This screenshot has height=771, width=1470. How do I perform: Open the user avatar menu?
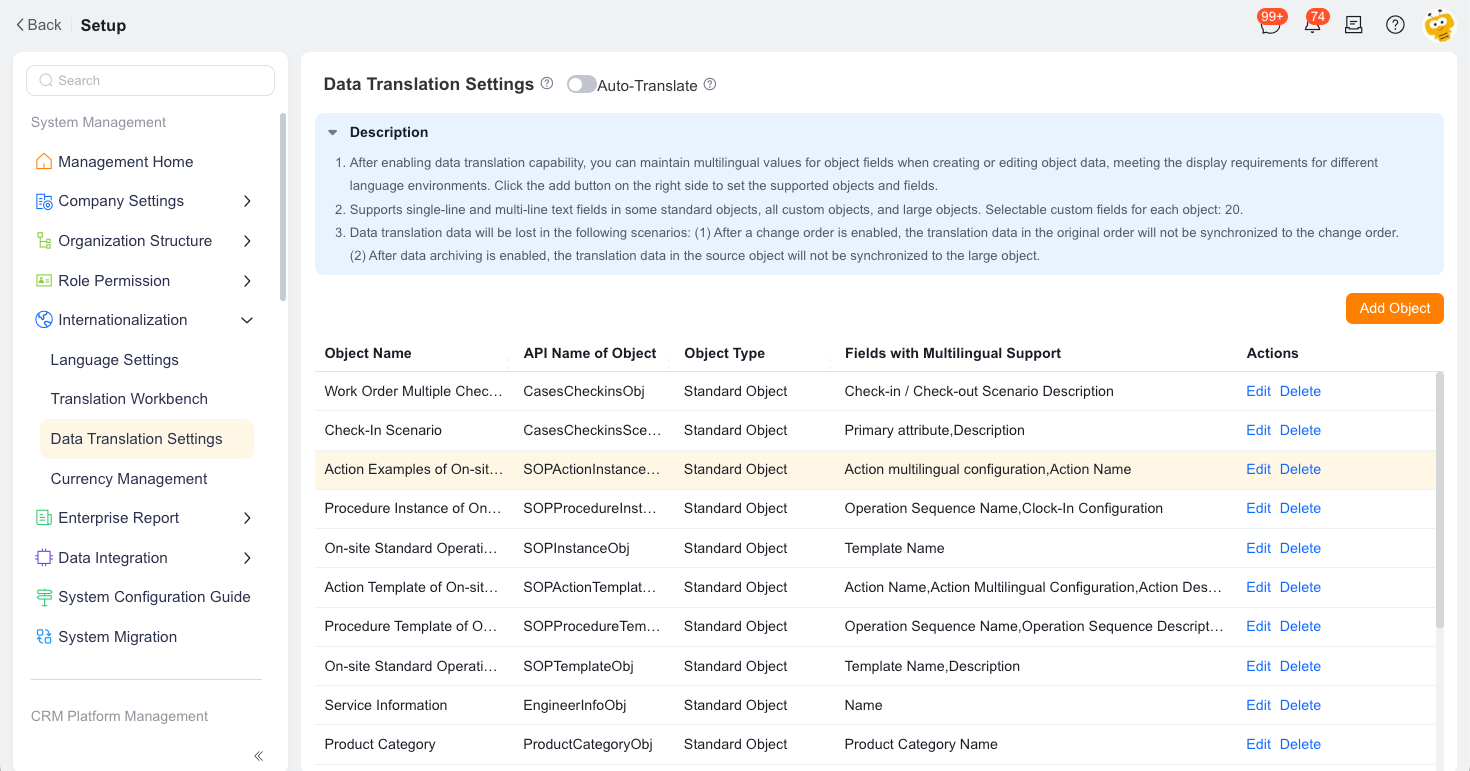pos(1439,25)
